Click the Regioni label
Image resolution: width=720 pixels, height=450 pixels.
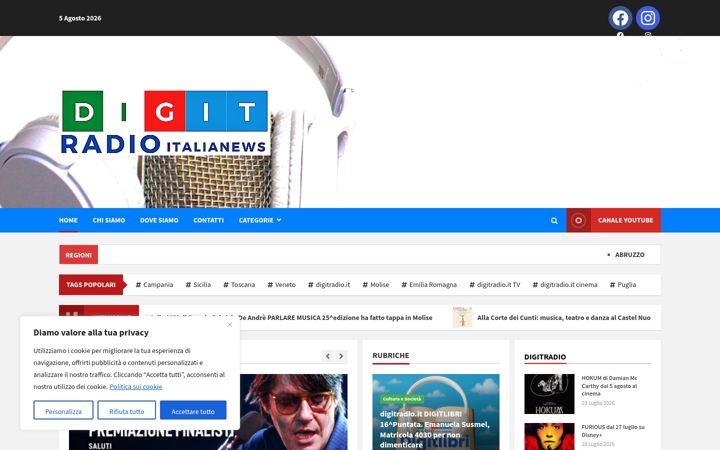79,255
